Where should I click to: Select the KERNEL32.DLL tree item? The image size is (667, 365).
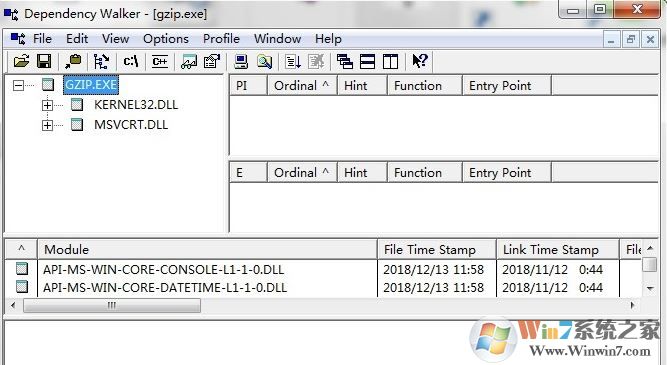[136, 105]
